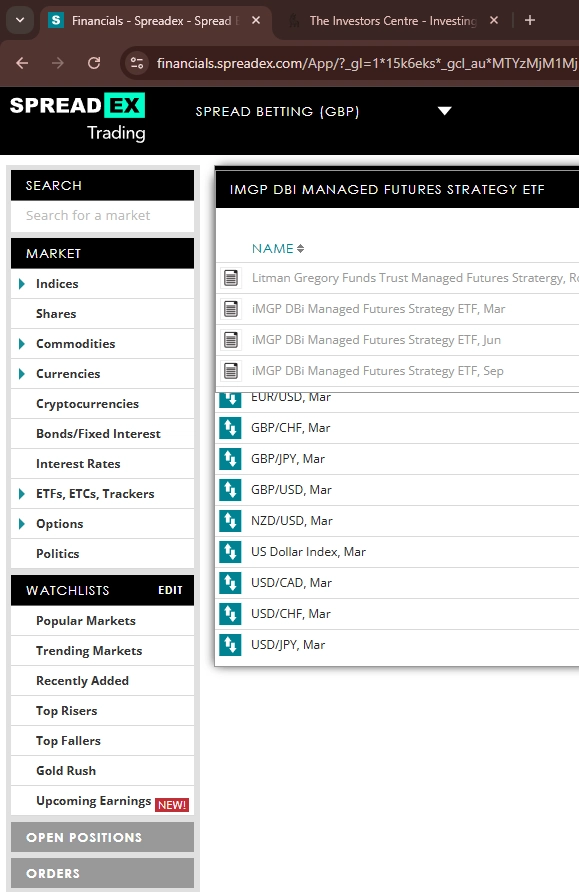Open info icon for Litman Gregory Funds row
579x892 pixels.
coord(230,278)
